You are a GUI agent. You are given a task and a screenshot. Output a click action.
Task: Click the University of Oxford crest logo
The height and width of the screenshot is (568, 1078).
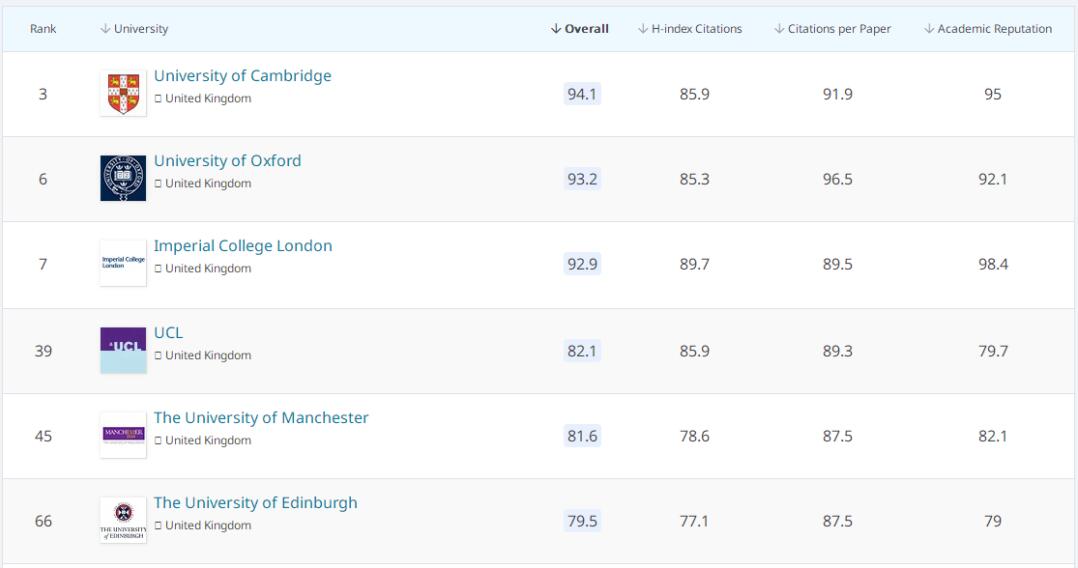tap(123, 179)
